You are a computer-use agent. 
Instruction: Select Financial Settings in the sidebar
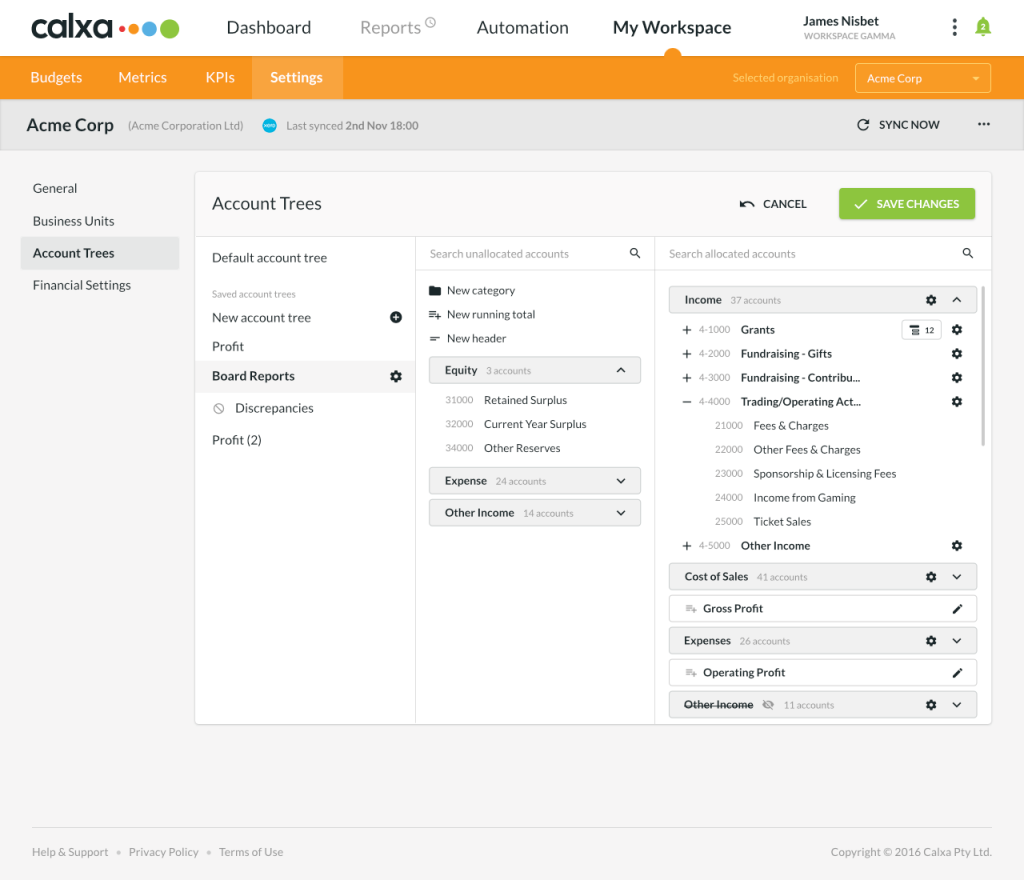[82, 285]
